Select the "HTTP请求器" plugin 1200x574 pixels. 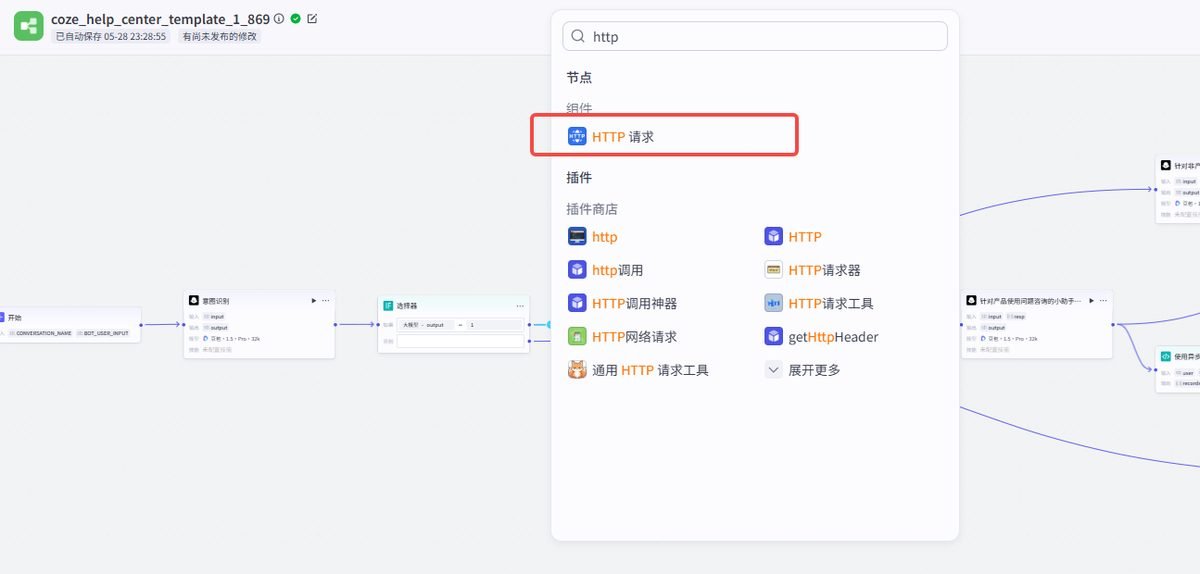(x=824, y=270)
